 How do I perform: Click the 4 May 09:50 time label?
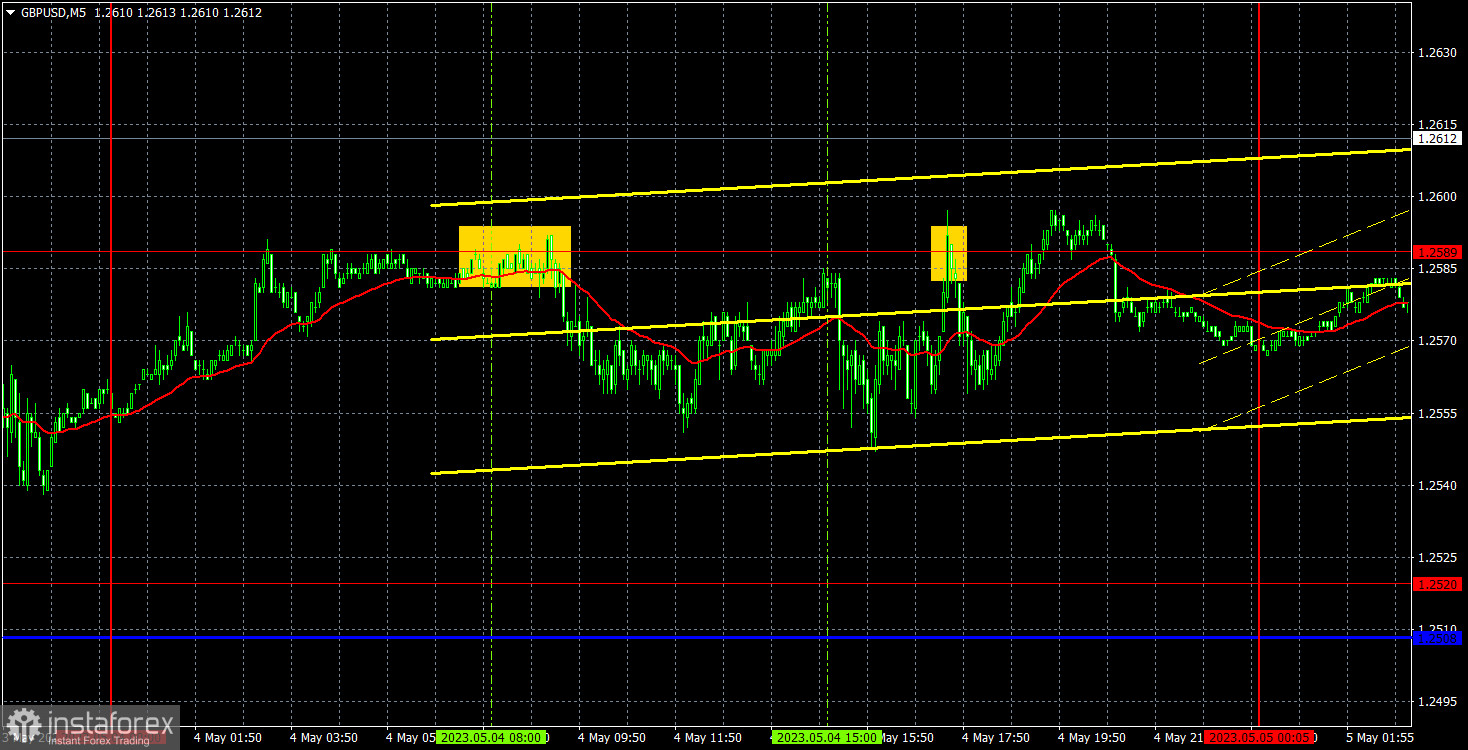coord(613,738)
